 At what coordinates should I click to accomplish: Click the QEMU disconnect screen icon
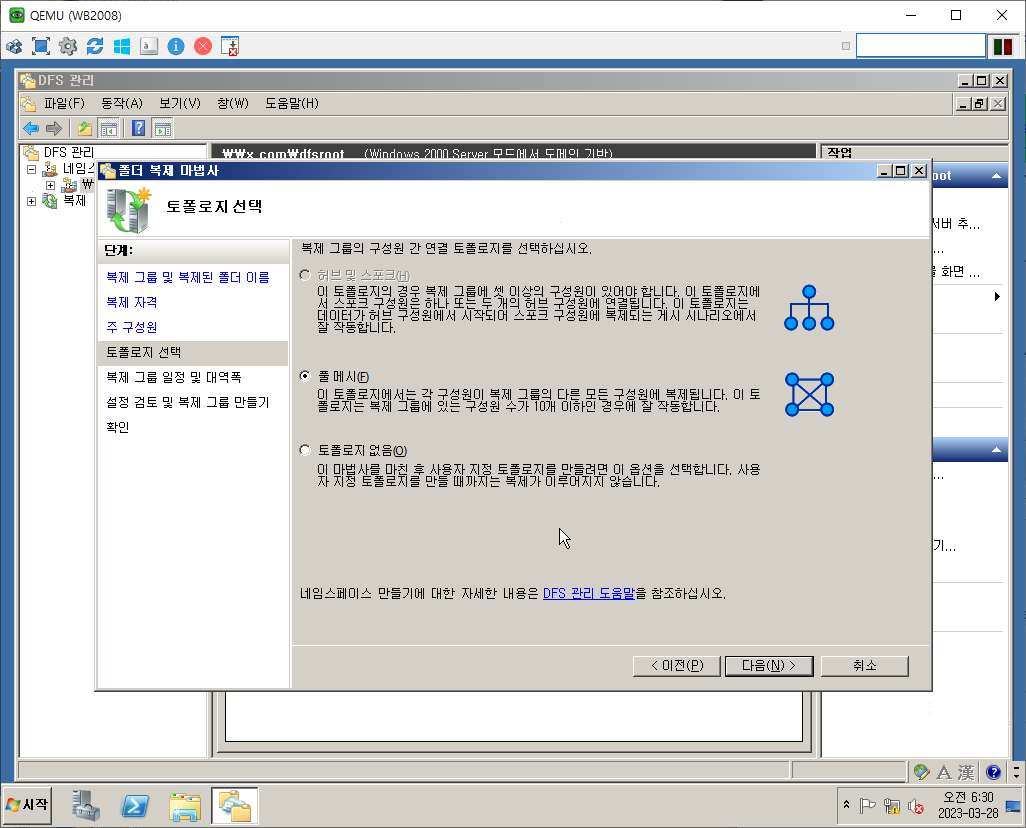(x=230, y=46)
